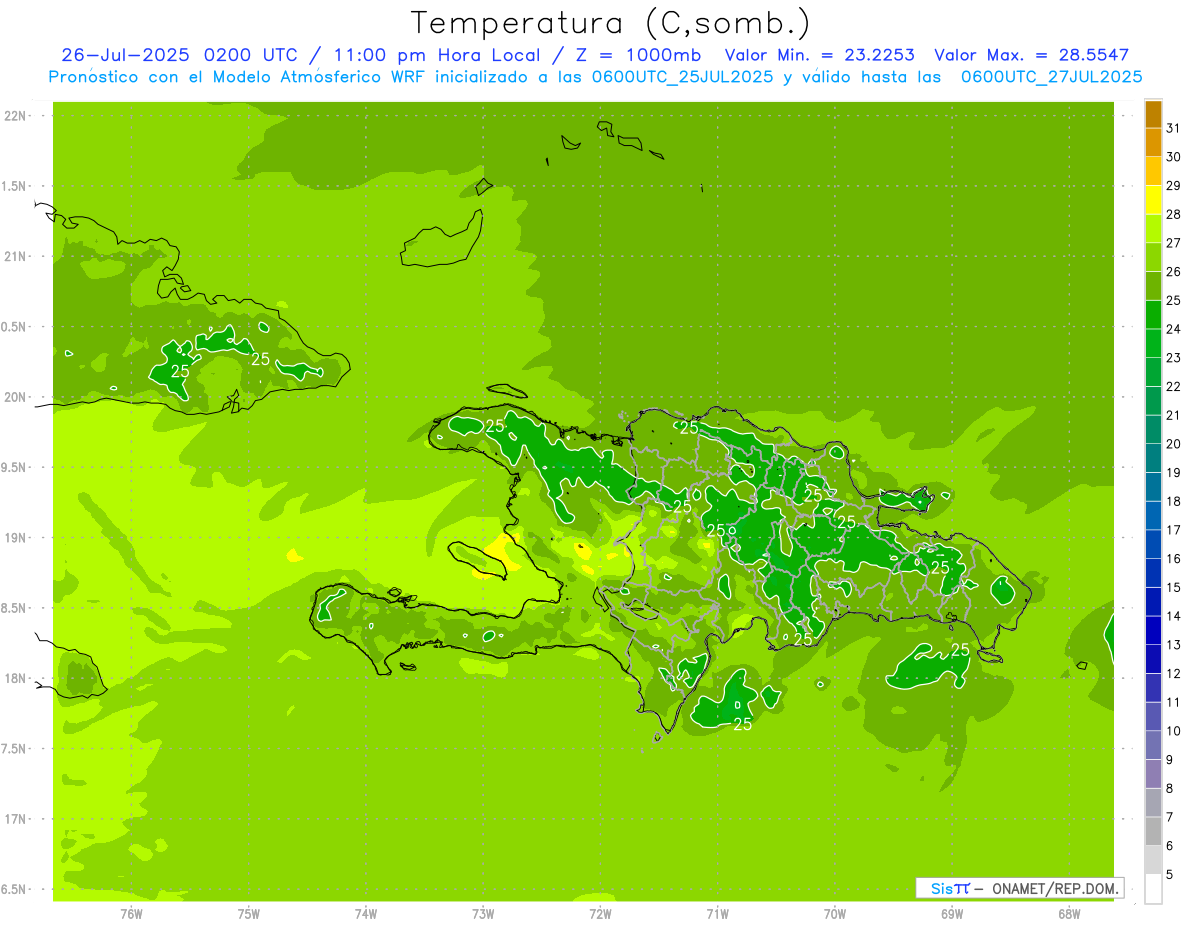Viewport: 1200px width, 927px height.
Task: Click the '74W' longitude label
Action: tap(366, 913)
